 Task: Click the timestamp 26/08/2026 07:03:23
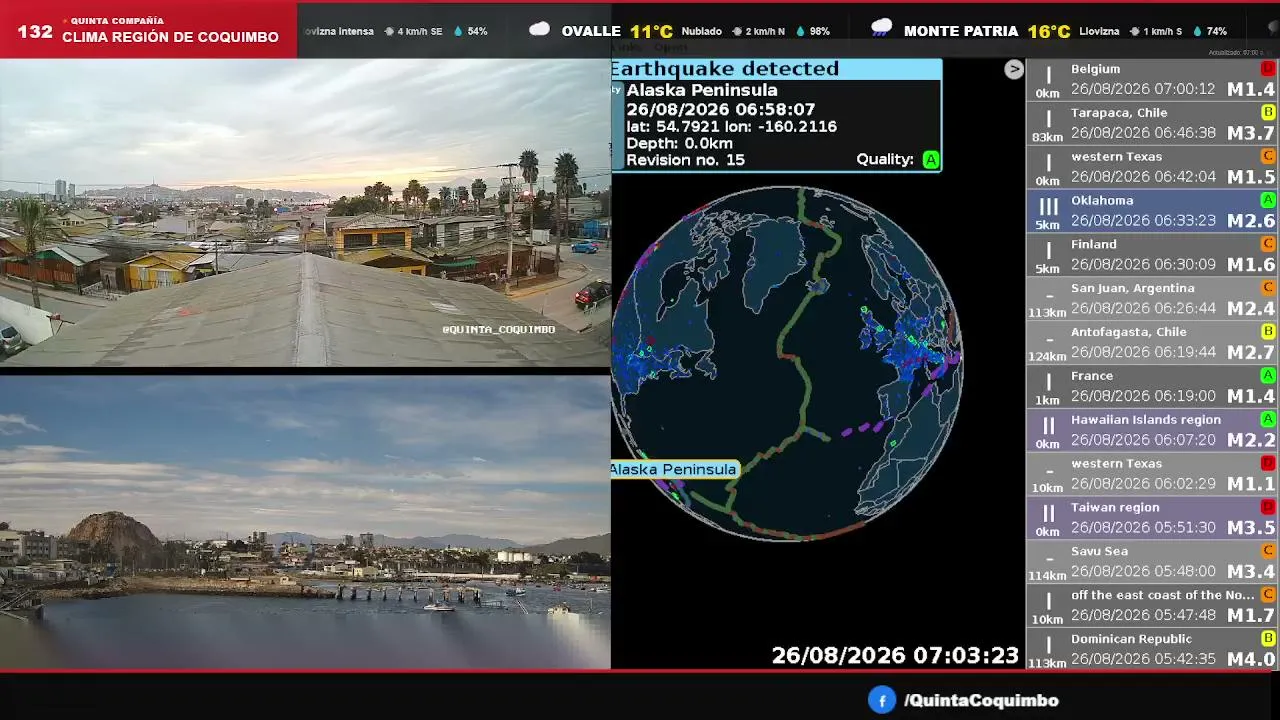[x=895, y=656]
